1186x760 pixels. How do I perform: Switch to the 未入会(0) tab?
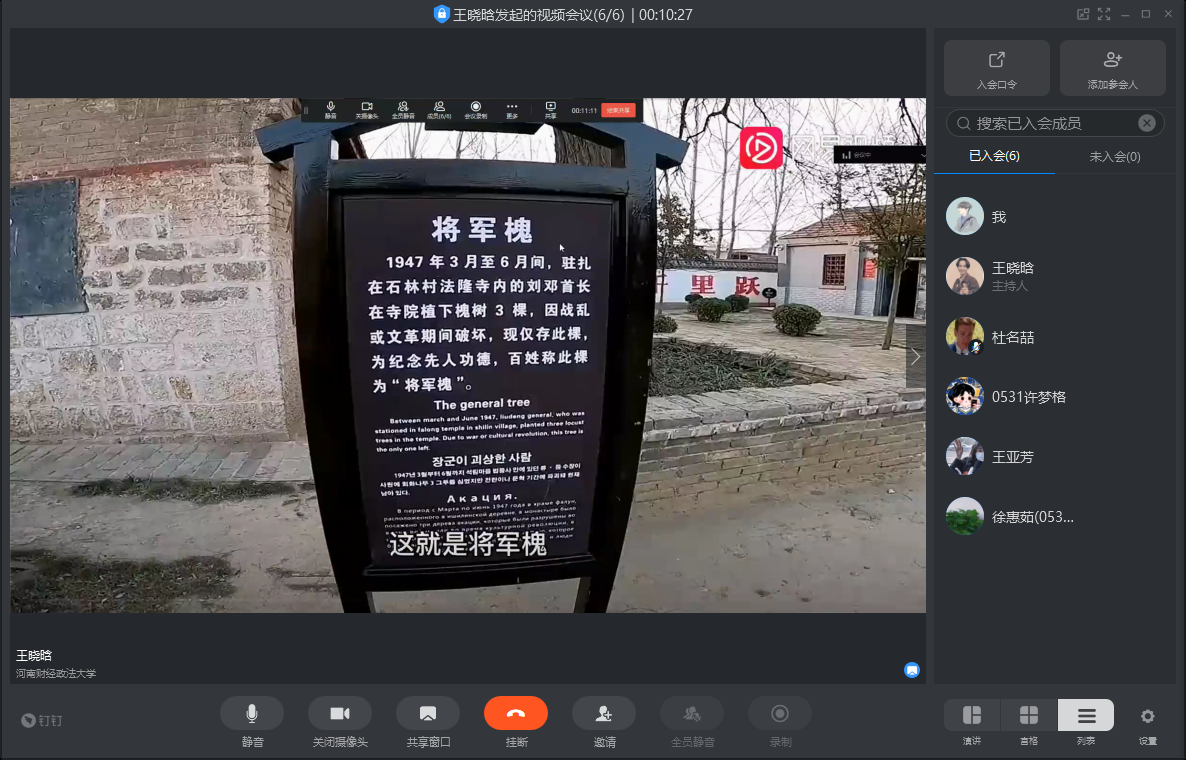[1114, 156]
